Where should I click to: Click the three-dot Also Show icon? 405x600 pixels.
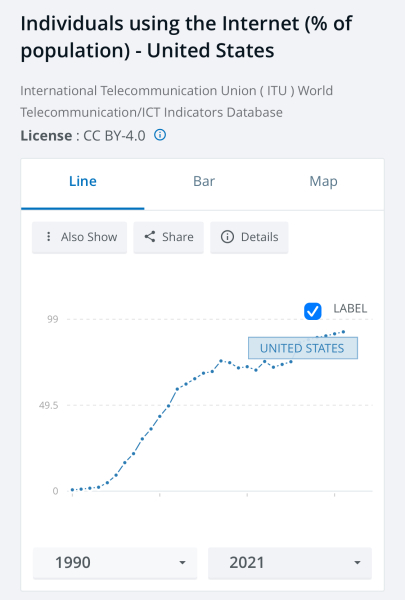tap(48, 237)
